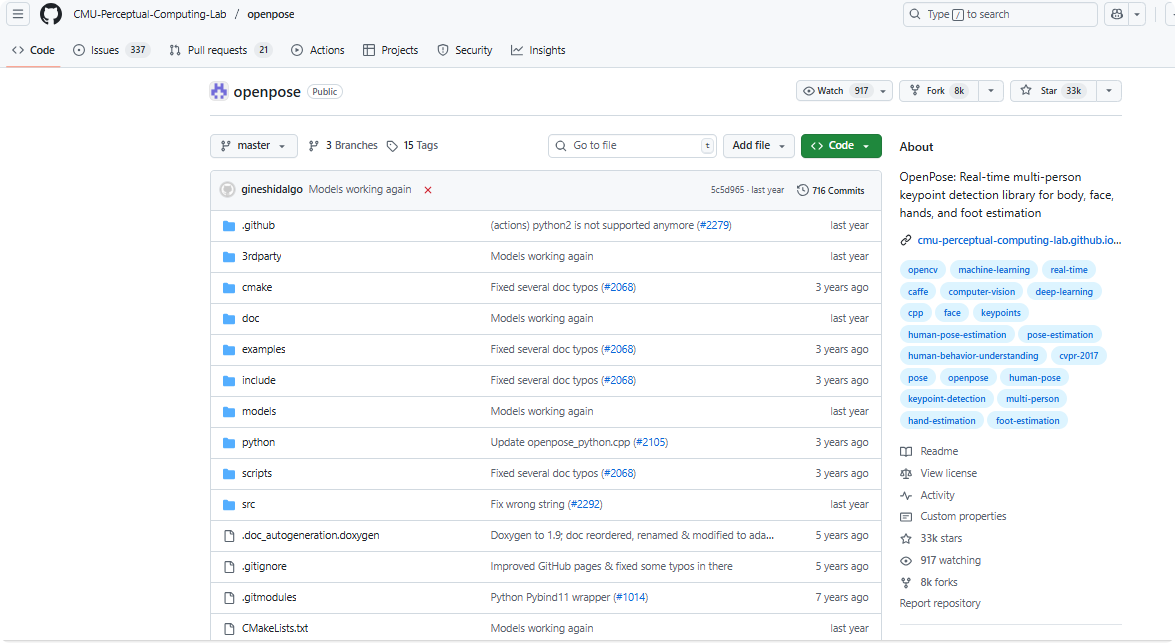Screen dimensions: 1175x643
Task: Open the include folder
Action: pos(259,381)
